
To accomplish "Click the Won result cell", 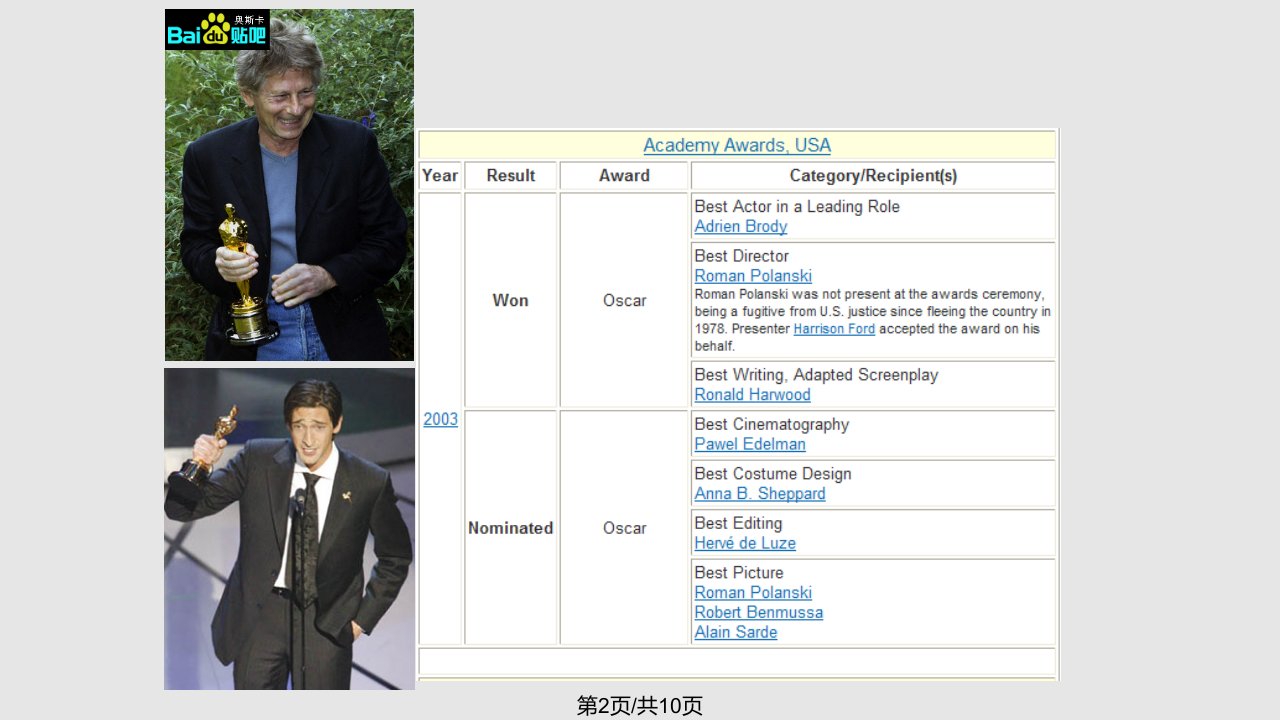I will tap(511, 300).
